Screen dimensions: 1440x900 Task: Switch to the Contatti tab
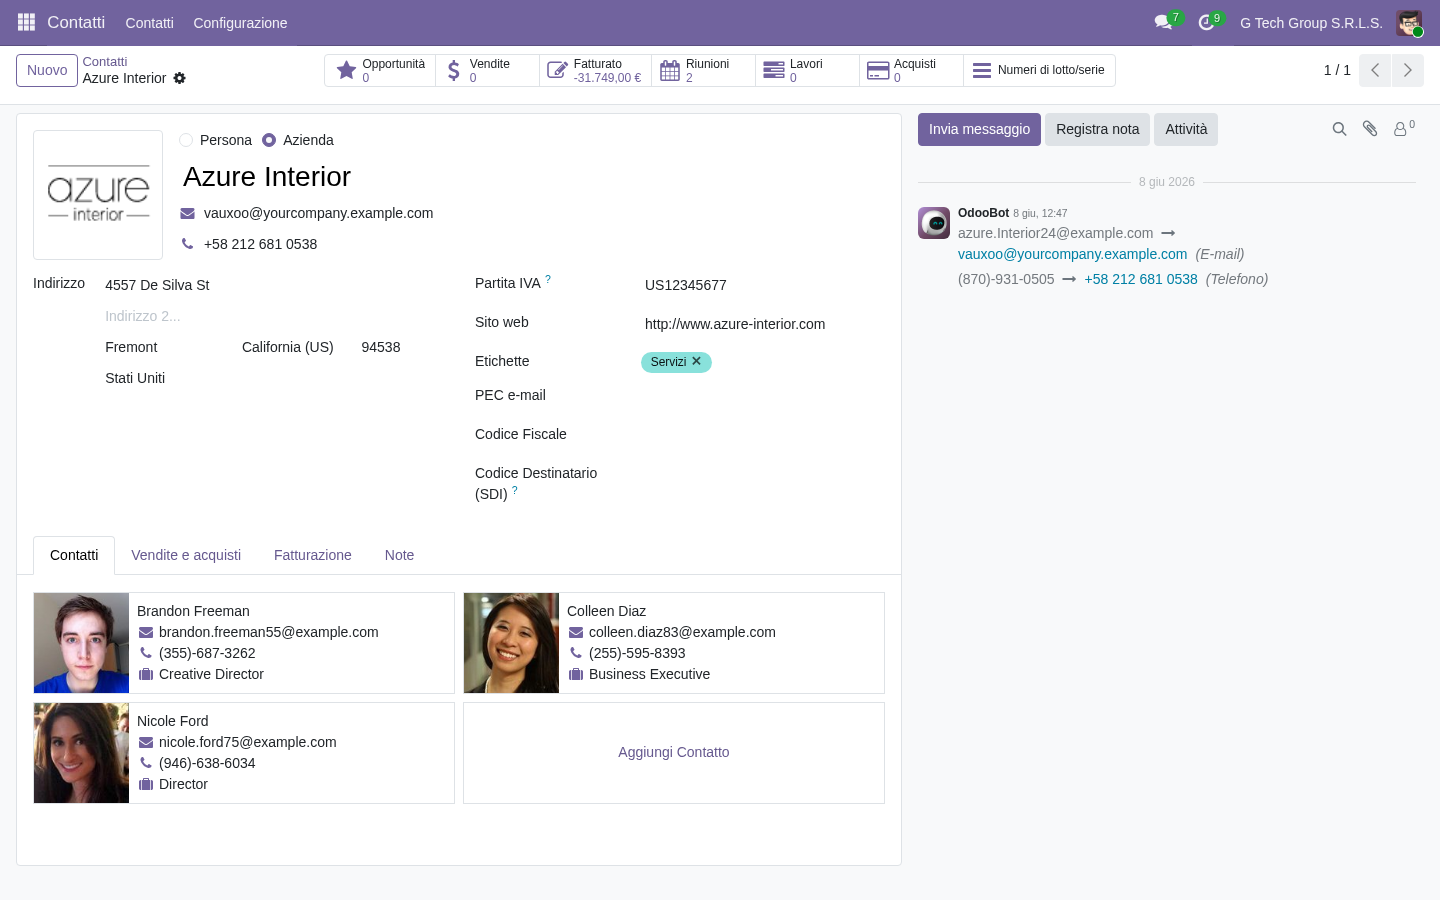point(74,555)
